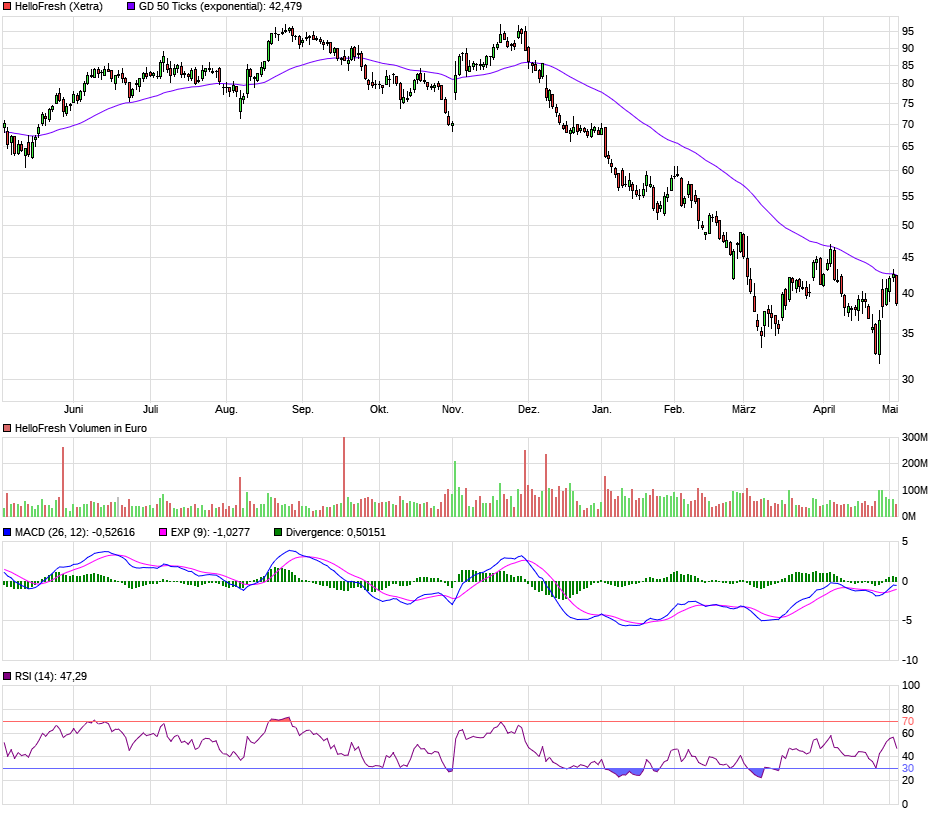940x814 pixels.
Task: Click the 'Okt.' month label on time axis
Action: click(379, 409)
